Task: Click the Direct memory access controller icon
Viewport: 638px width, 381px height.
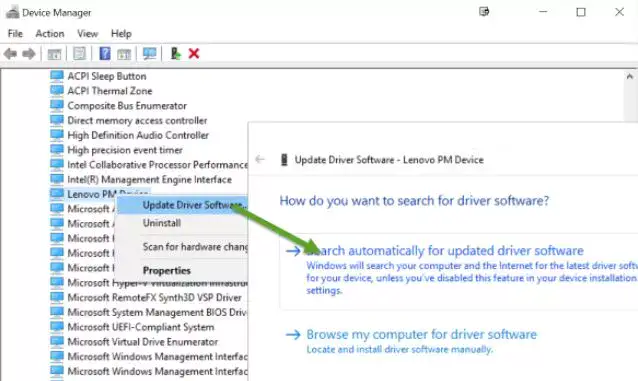Action: click(x=57, y=120)
